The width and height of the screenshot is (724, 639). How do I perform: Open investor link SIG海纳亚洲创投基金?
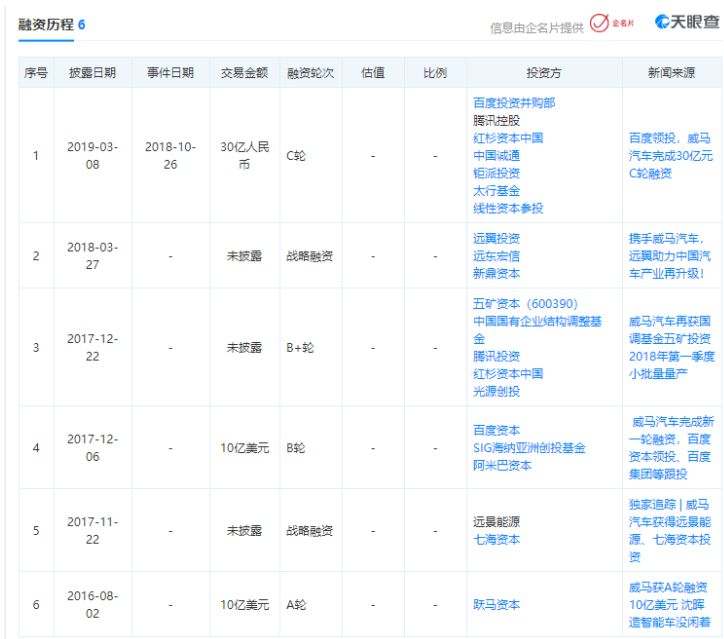pyautogui.click(x=529, y=448)
